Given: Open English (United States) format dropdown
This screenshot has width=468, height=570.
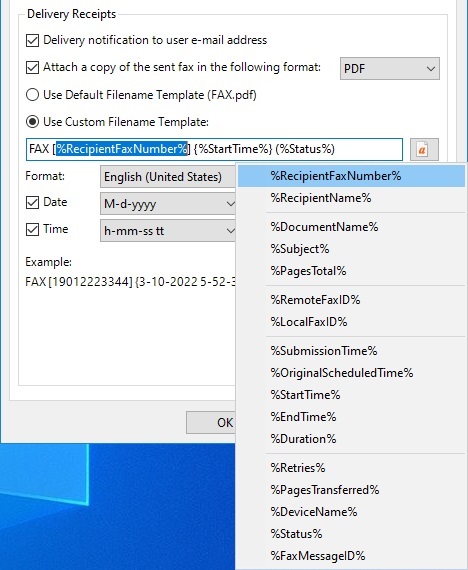Looking at the screenshot, I should click(x=168, y=177).
